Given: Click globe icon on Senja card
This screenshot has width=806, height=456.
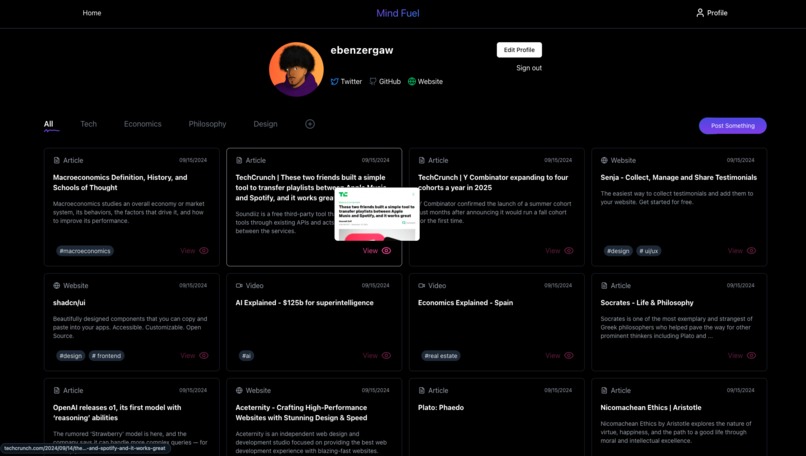Looking at the screenshot, I should pyautogui.click(x=604, y=160).
